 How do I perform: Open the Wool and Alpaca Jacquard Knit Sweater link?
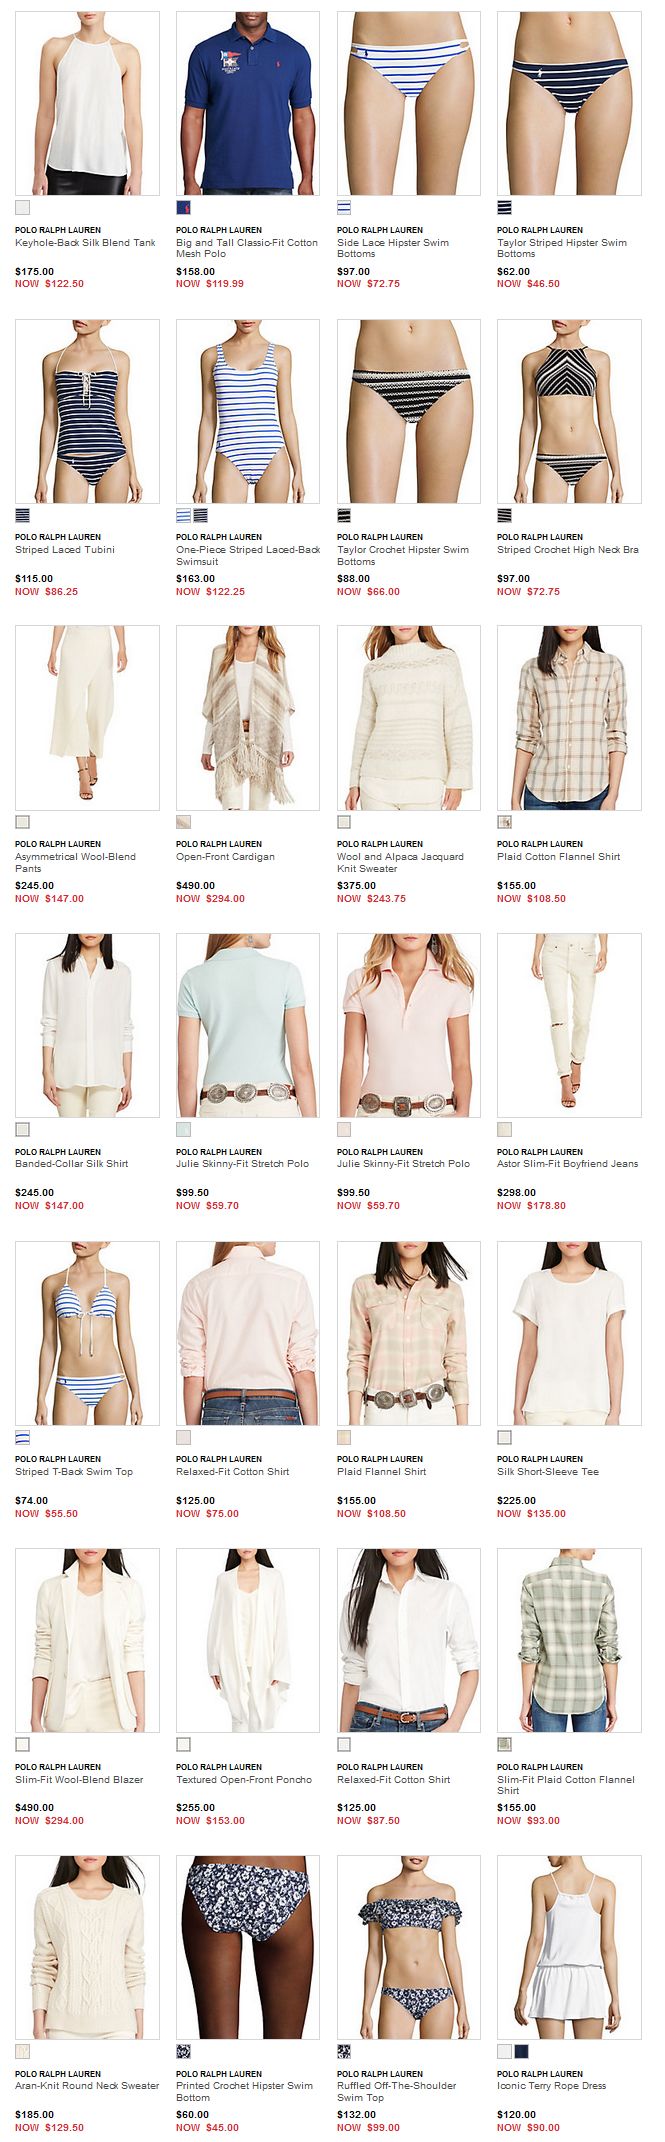point(400,863)
